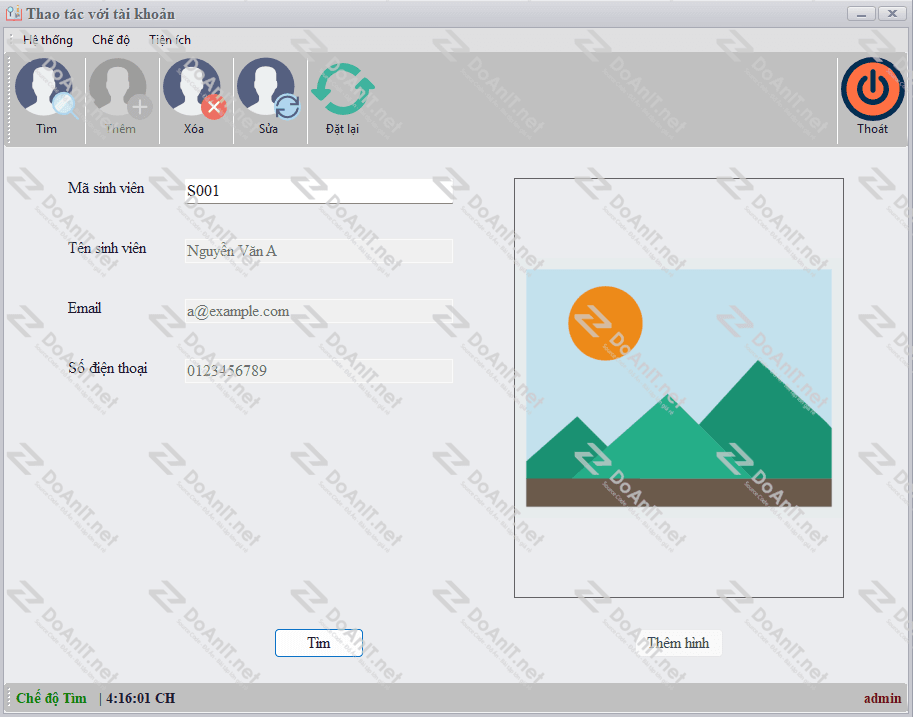
Task: Click the Tìm button below the form
Action: pos(319,642)
